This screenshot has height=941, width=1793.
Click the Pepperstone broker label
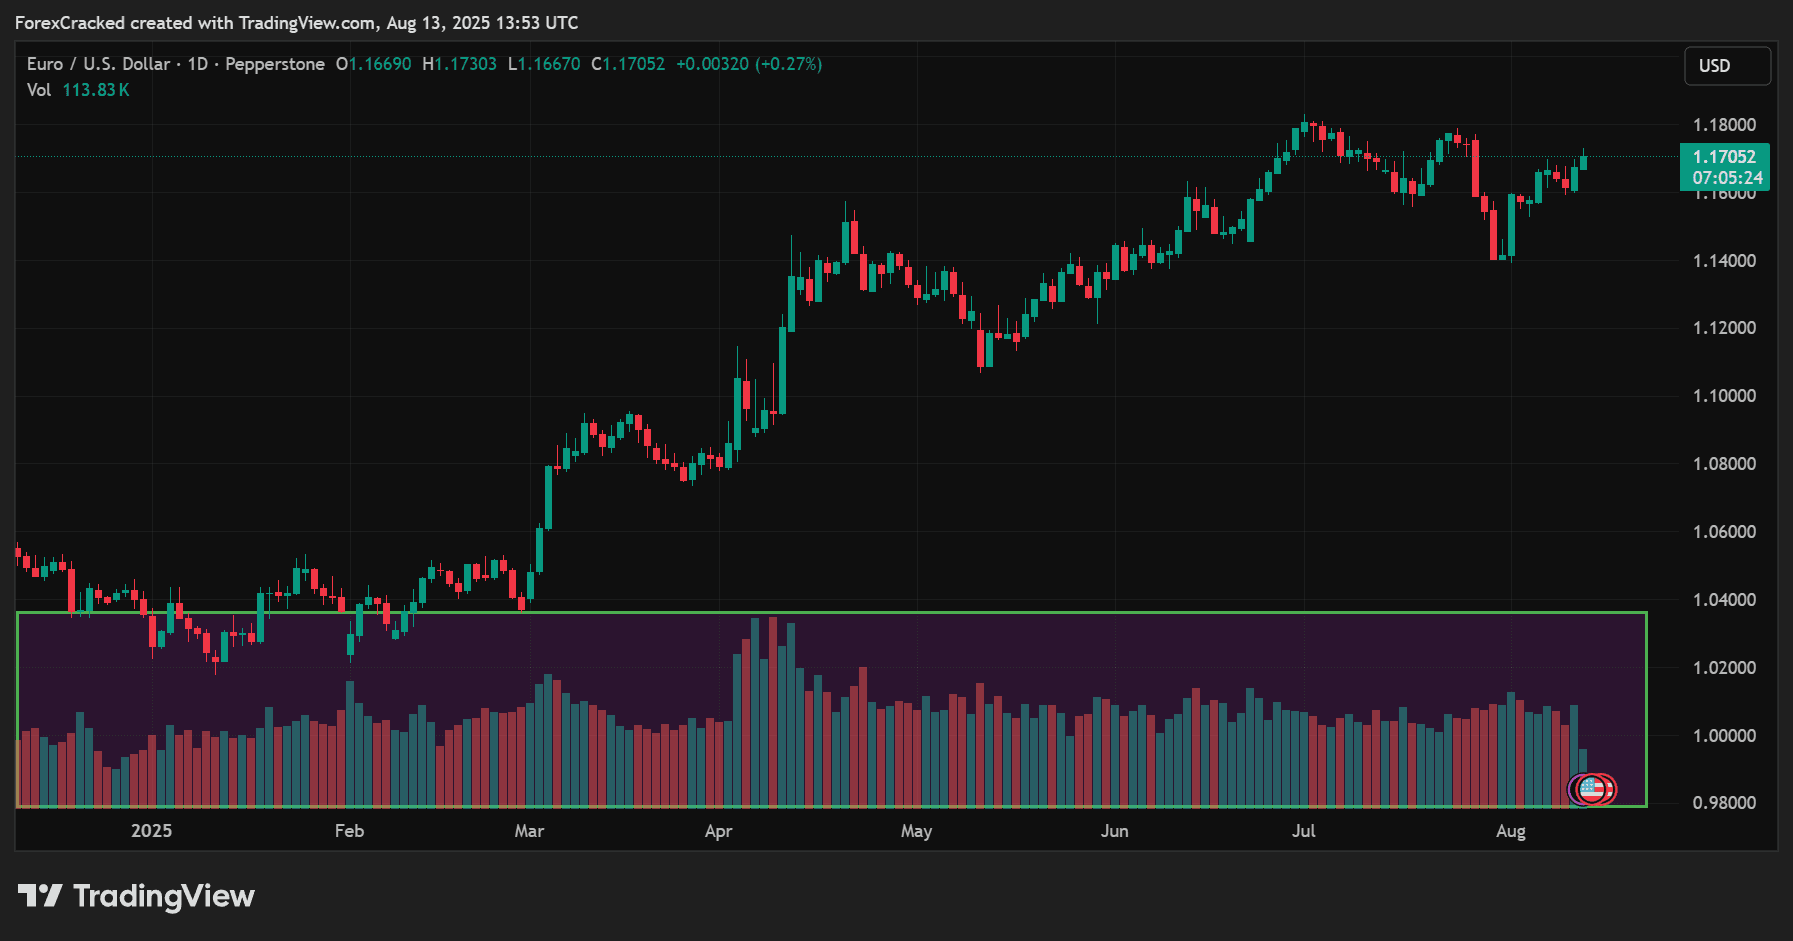275,63
